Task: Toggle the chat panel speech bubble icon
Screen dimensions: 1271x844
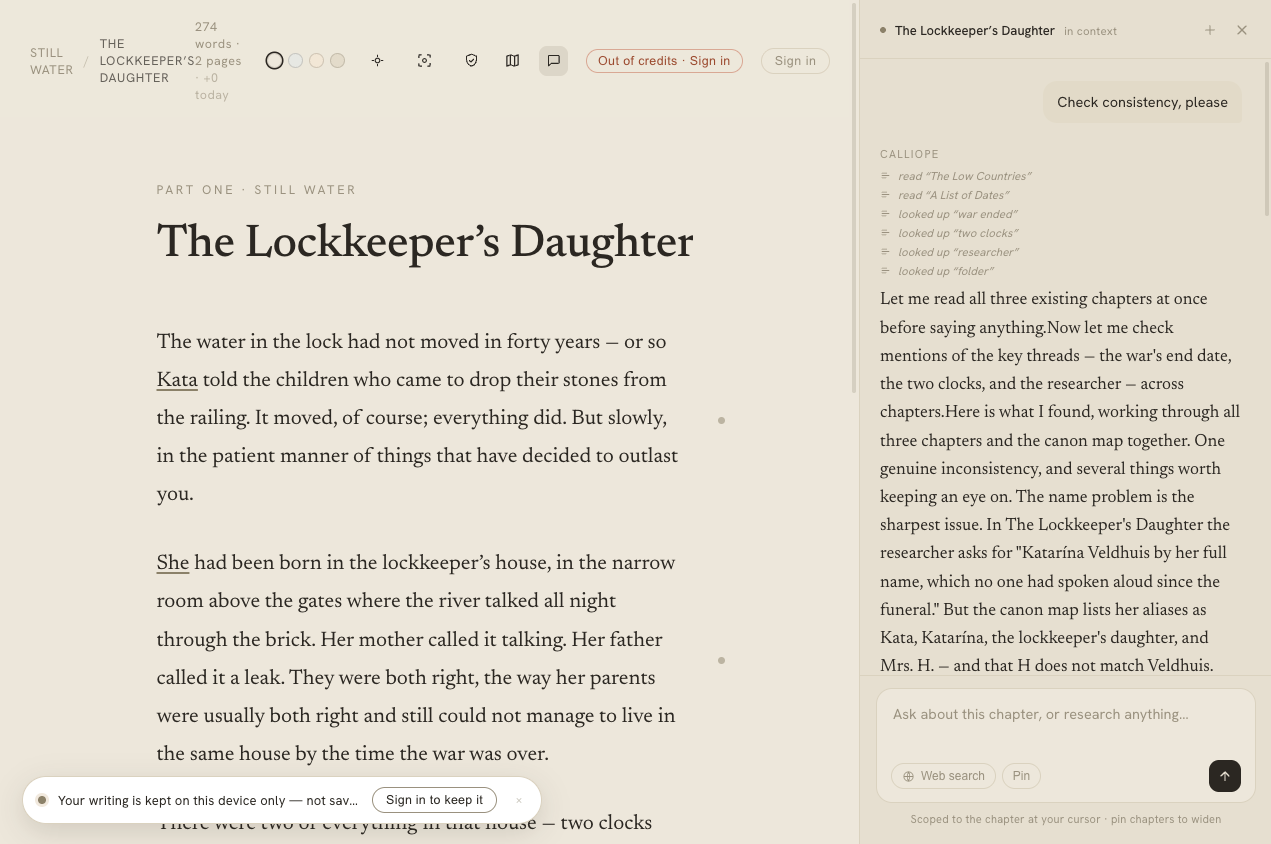Action: click(553, 61)
